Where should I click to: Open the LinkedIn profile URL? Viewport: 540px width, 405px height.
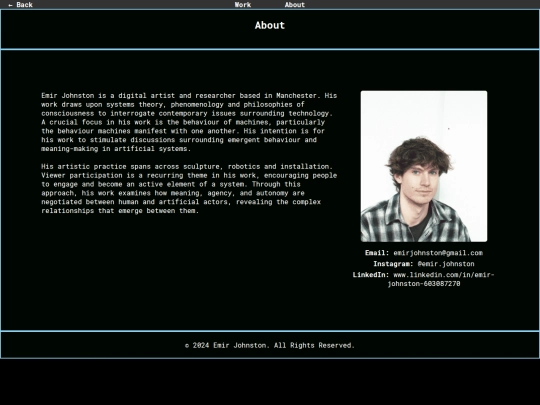pos(441,279)
